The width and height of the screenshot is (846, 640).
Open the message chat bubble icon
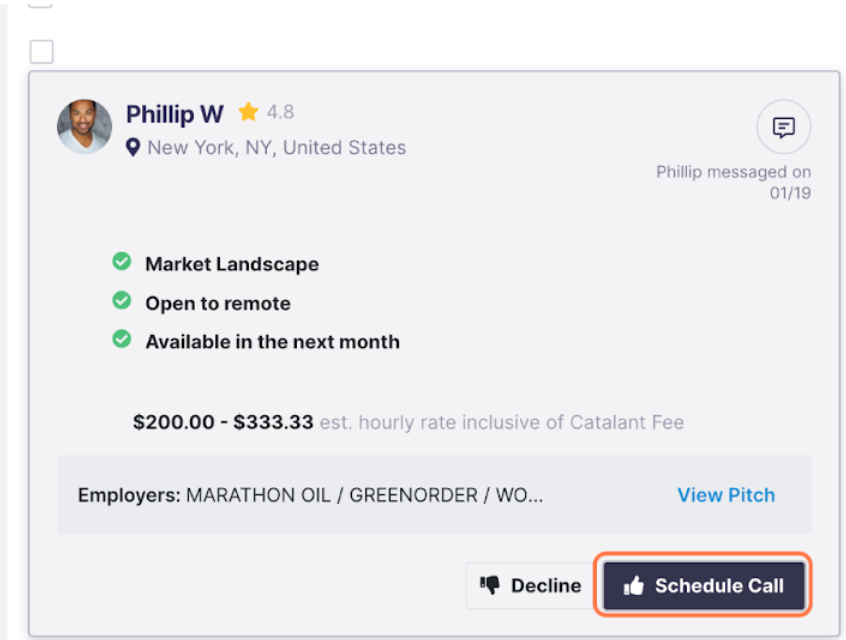pos(783,127)
